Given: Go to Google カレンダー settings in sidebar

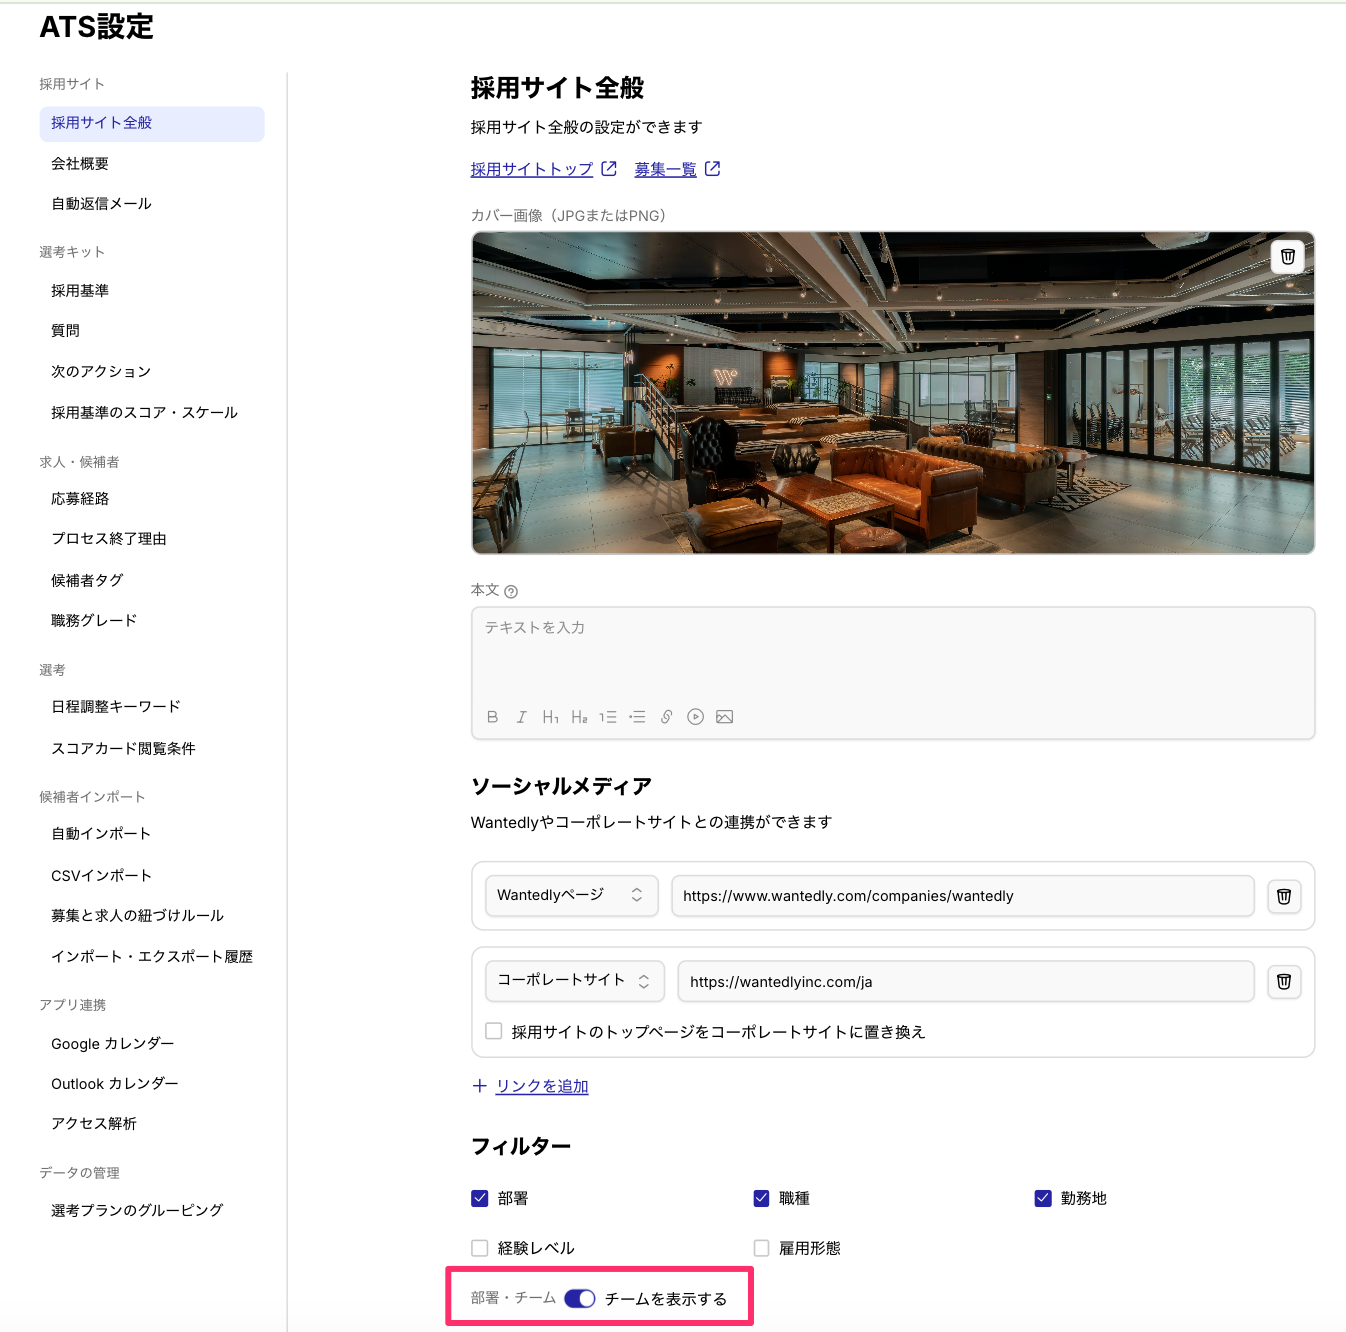Looking at the screenshot, I should (x=112, y=1044).
